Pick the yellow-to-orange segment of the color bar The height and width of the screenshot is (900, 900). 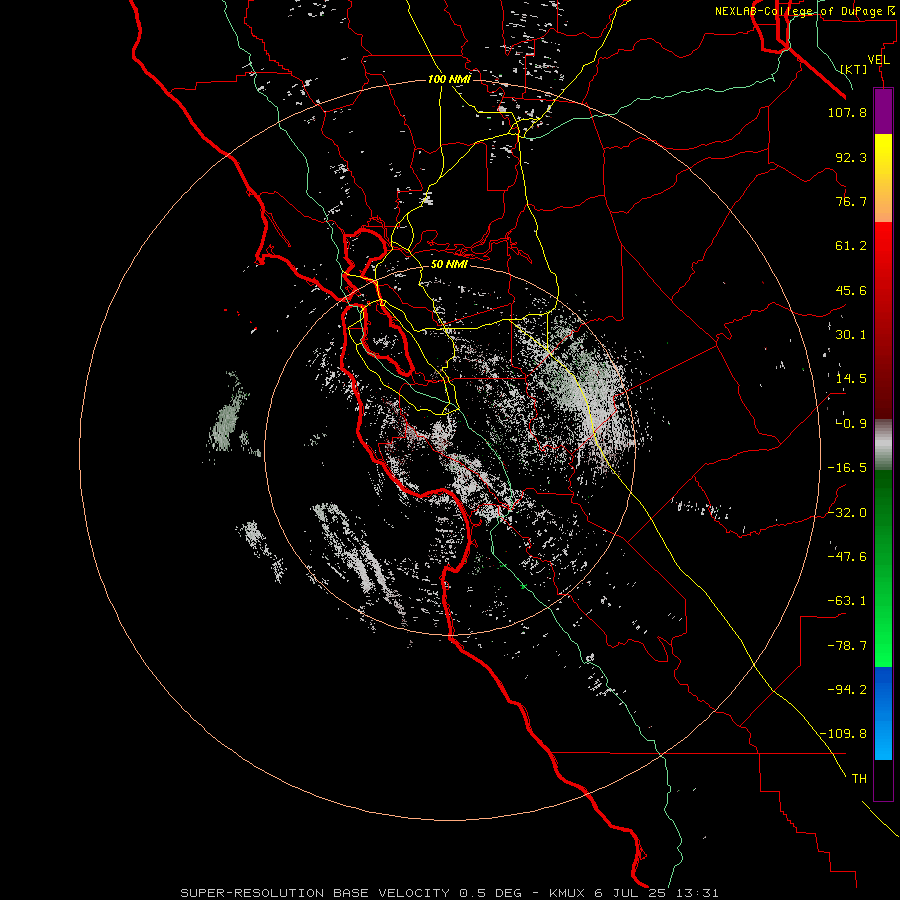(883, 178)
